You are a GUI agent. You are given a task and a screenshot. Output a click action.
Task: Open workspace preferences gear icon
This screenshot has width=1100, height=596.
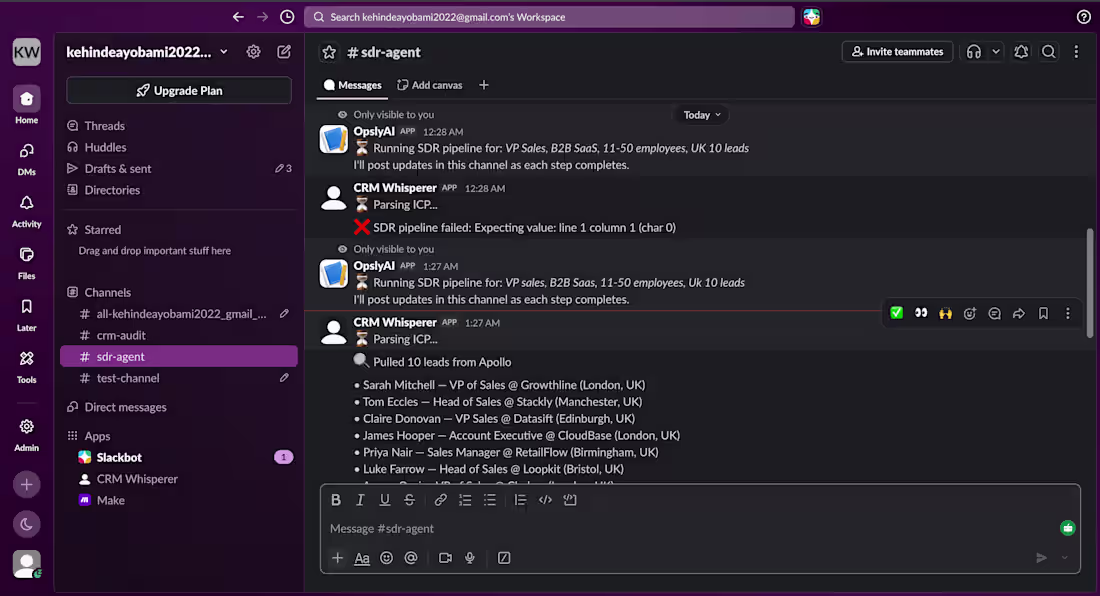(x=253, y=52)
